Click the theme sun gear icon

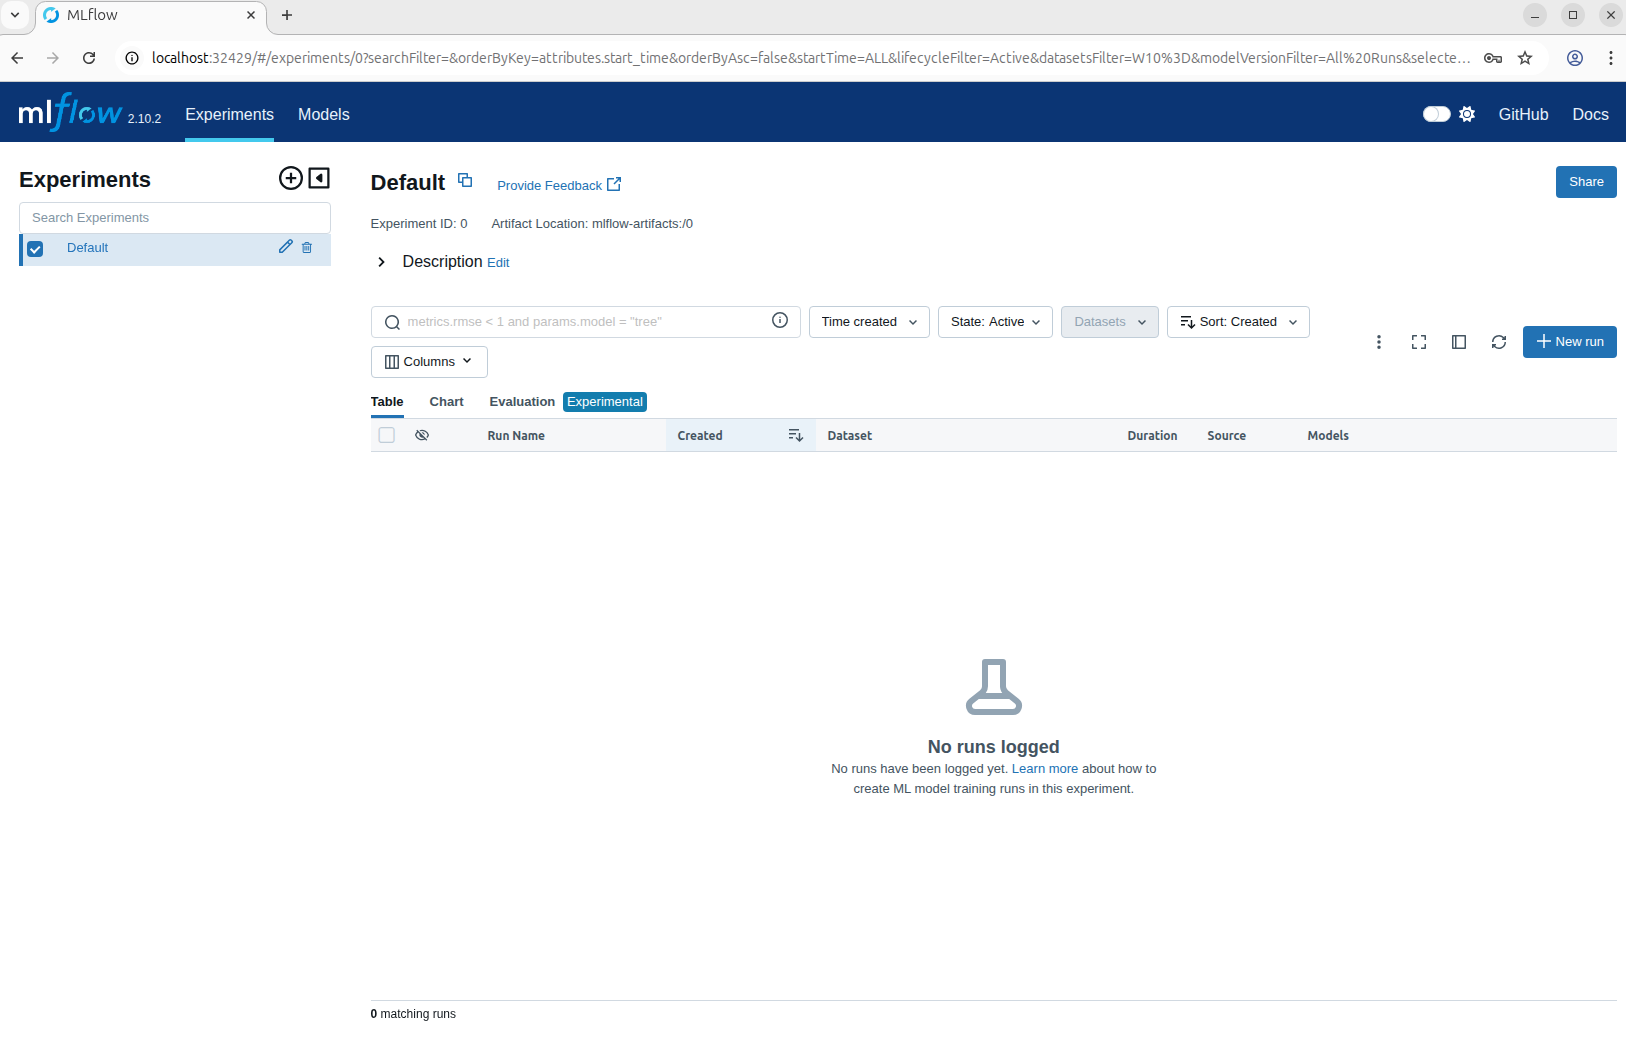[x=1467, y=114]
